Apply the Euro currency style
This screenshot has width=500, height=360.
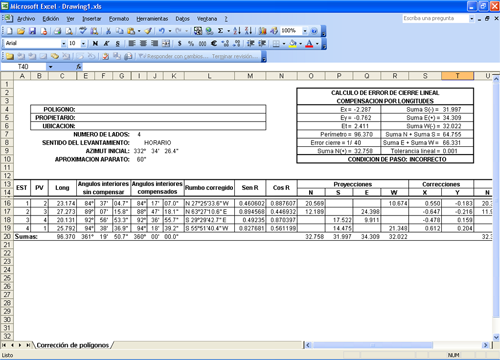coord(214,43)
